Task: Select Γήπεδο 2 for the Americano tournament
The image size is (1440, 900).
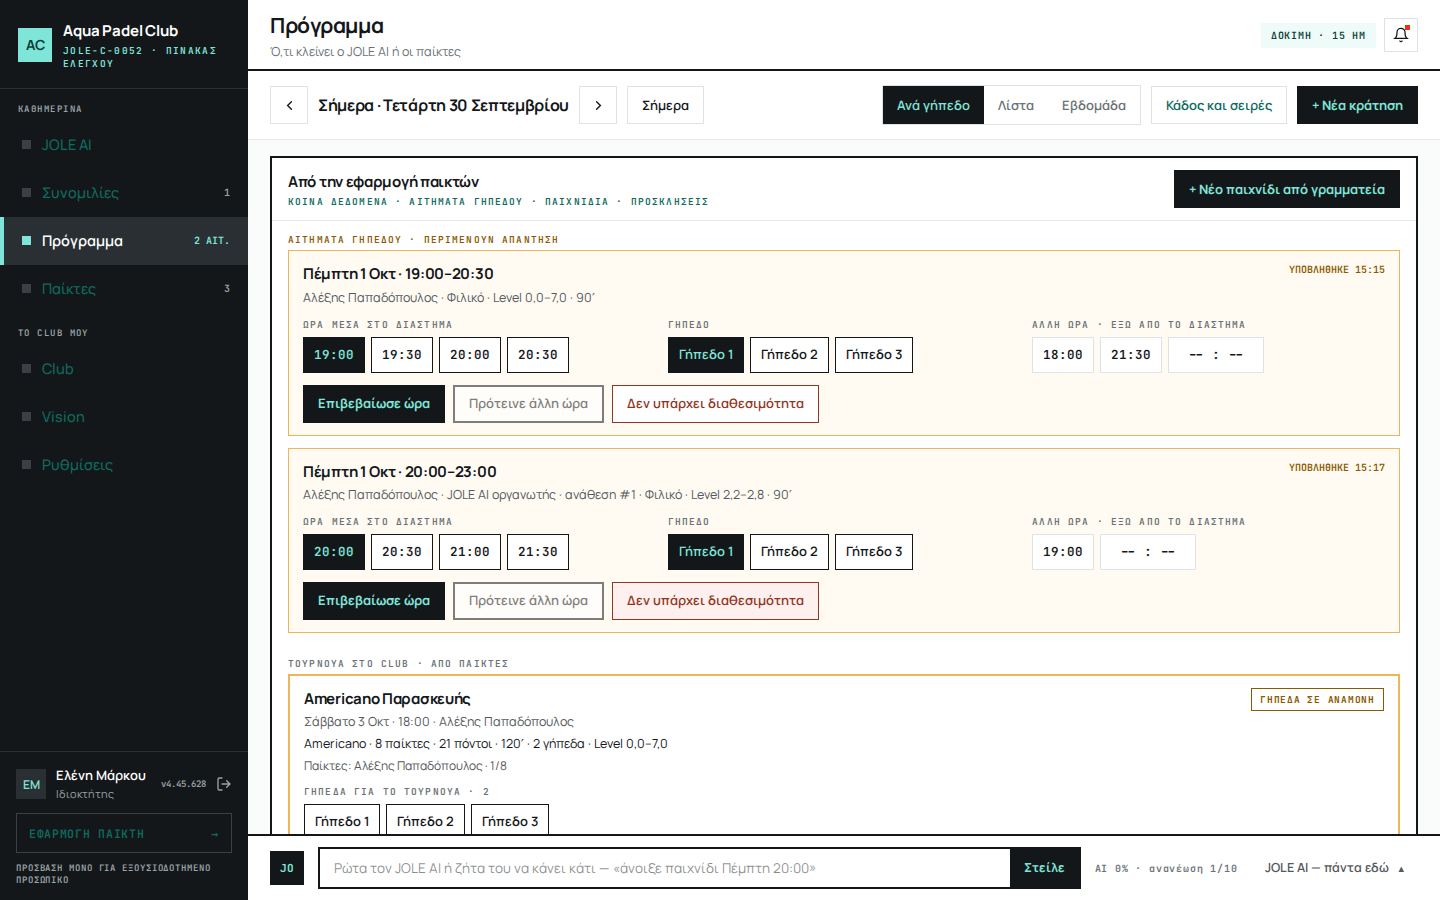Action: (425, 821)
